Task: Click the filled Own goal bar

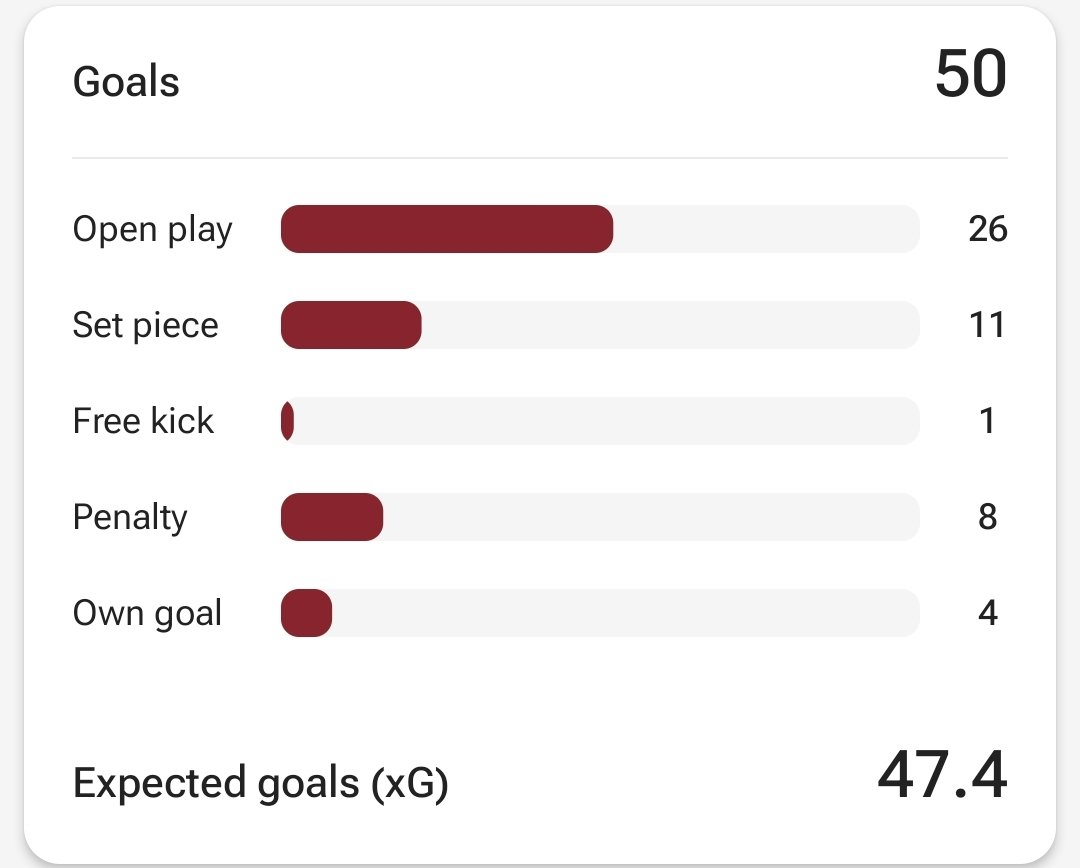Action: click(306, 613)
